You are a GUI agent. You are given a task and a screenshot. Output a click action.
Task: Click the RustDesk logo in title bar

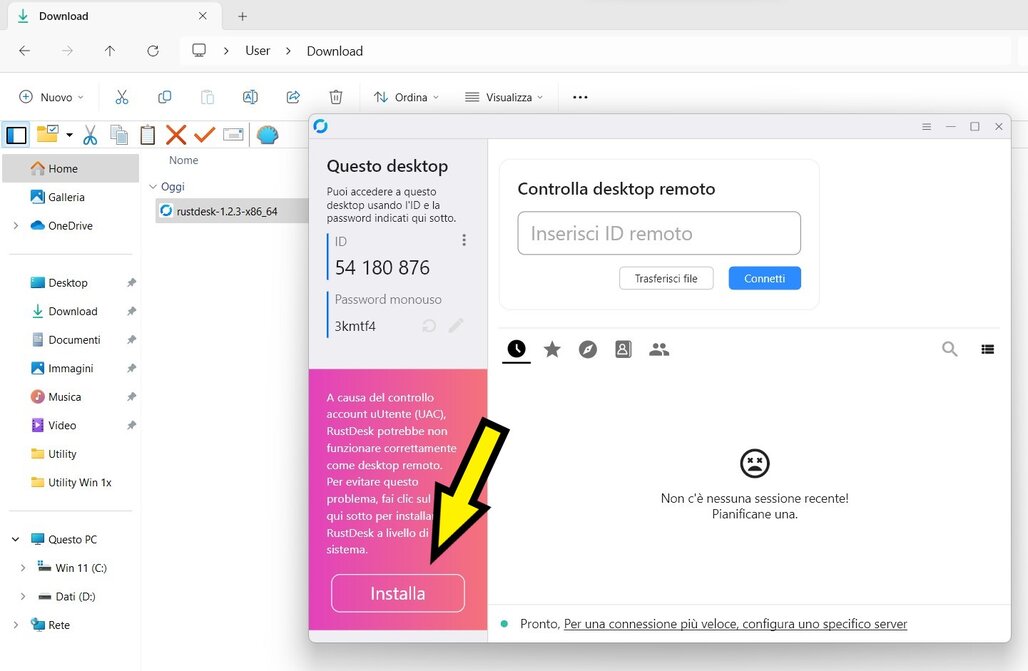coord(321,126)
